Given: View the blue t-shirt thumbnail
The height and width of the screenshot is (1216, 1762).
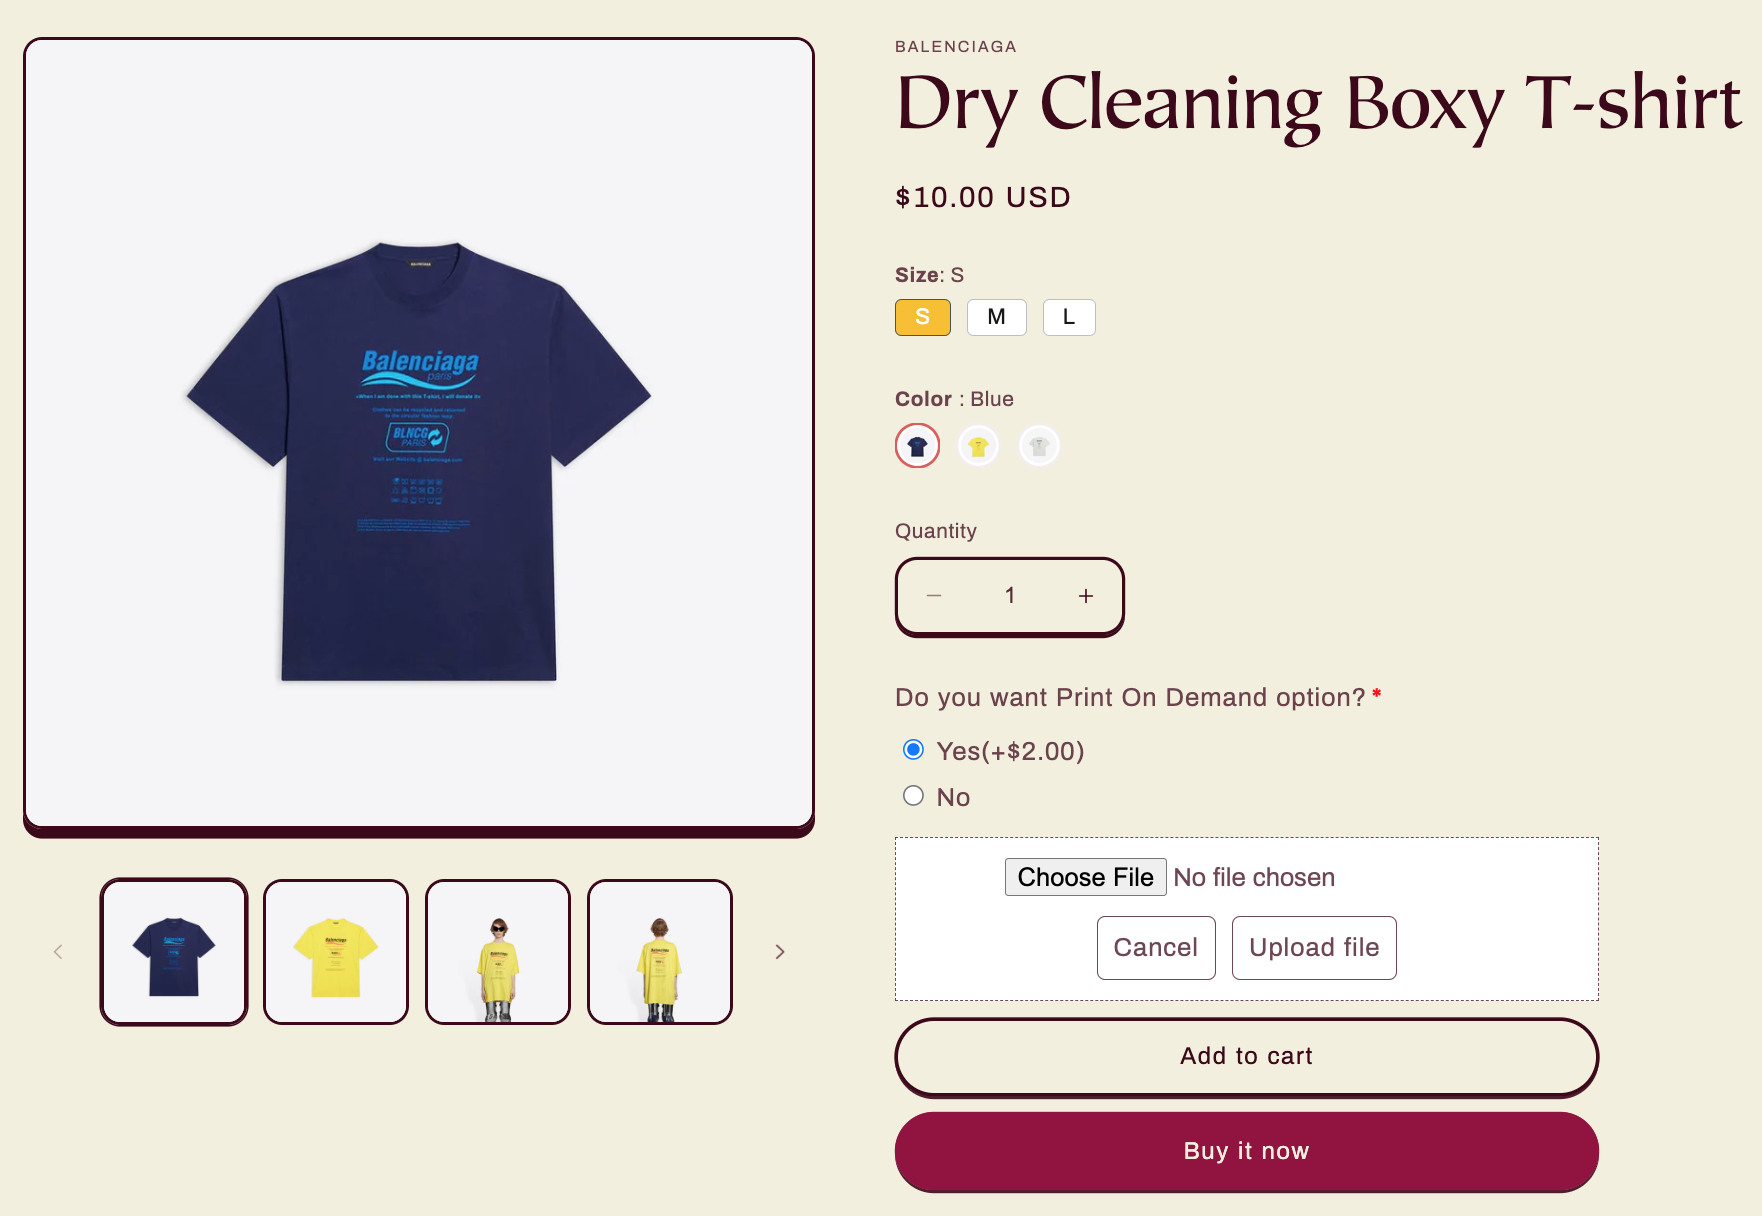Looking at the screenshot, I should (174, 952).
